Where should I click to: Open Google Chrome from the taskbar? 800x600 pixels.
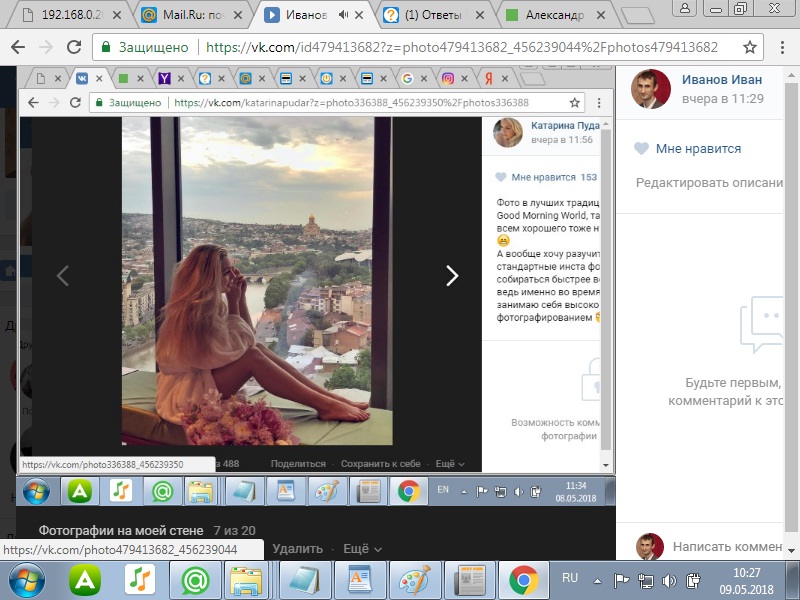[523, 580]
